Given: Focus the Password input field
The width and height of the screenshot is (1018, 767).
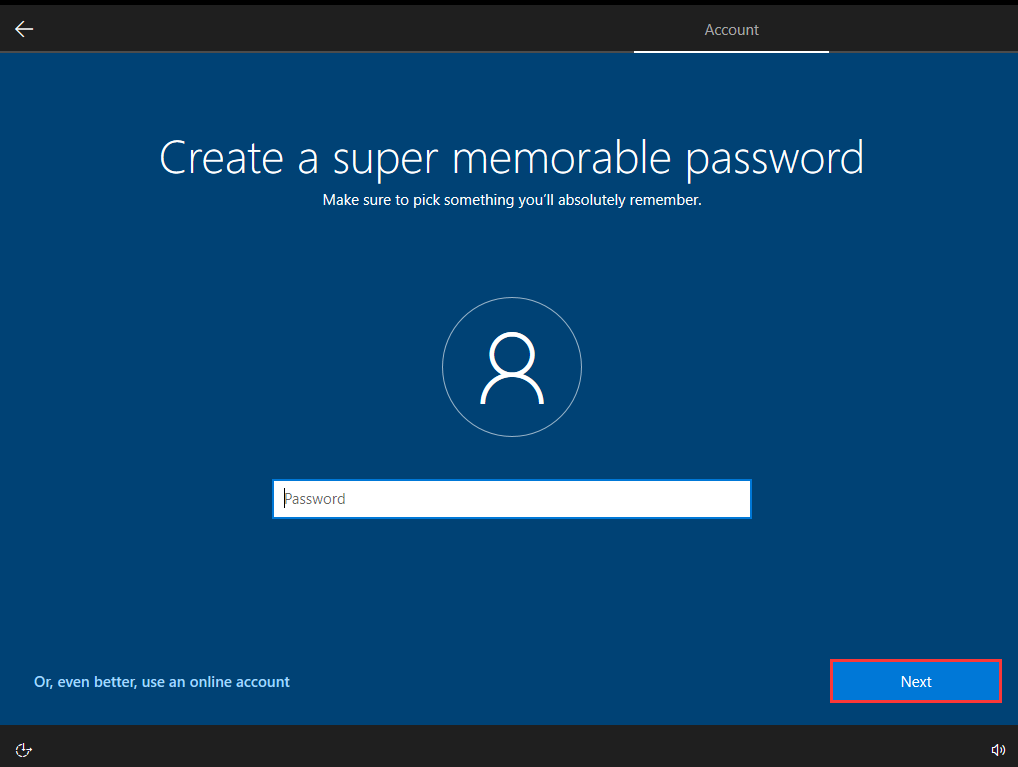Looking at the screenshot, I should tap(512, 499).
